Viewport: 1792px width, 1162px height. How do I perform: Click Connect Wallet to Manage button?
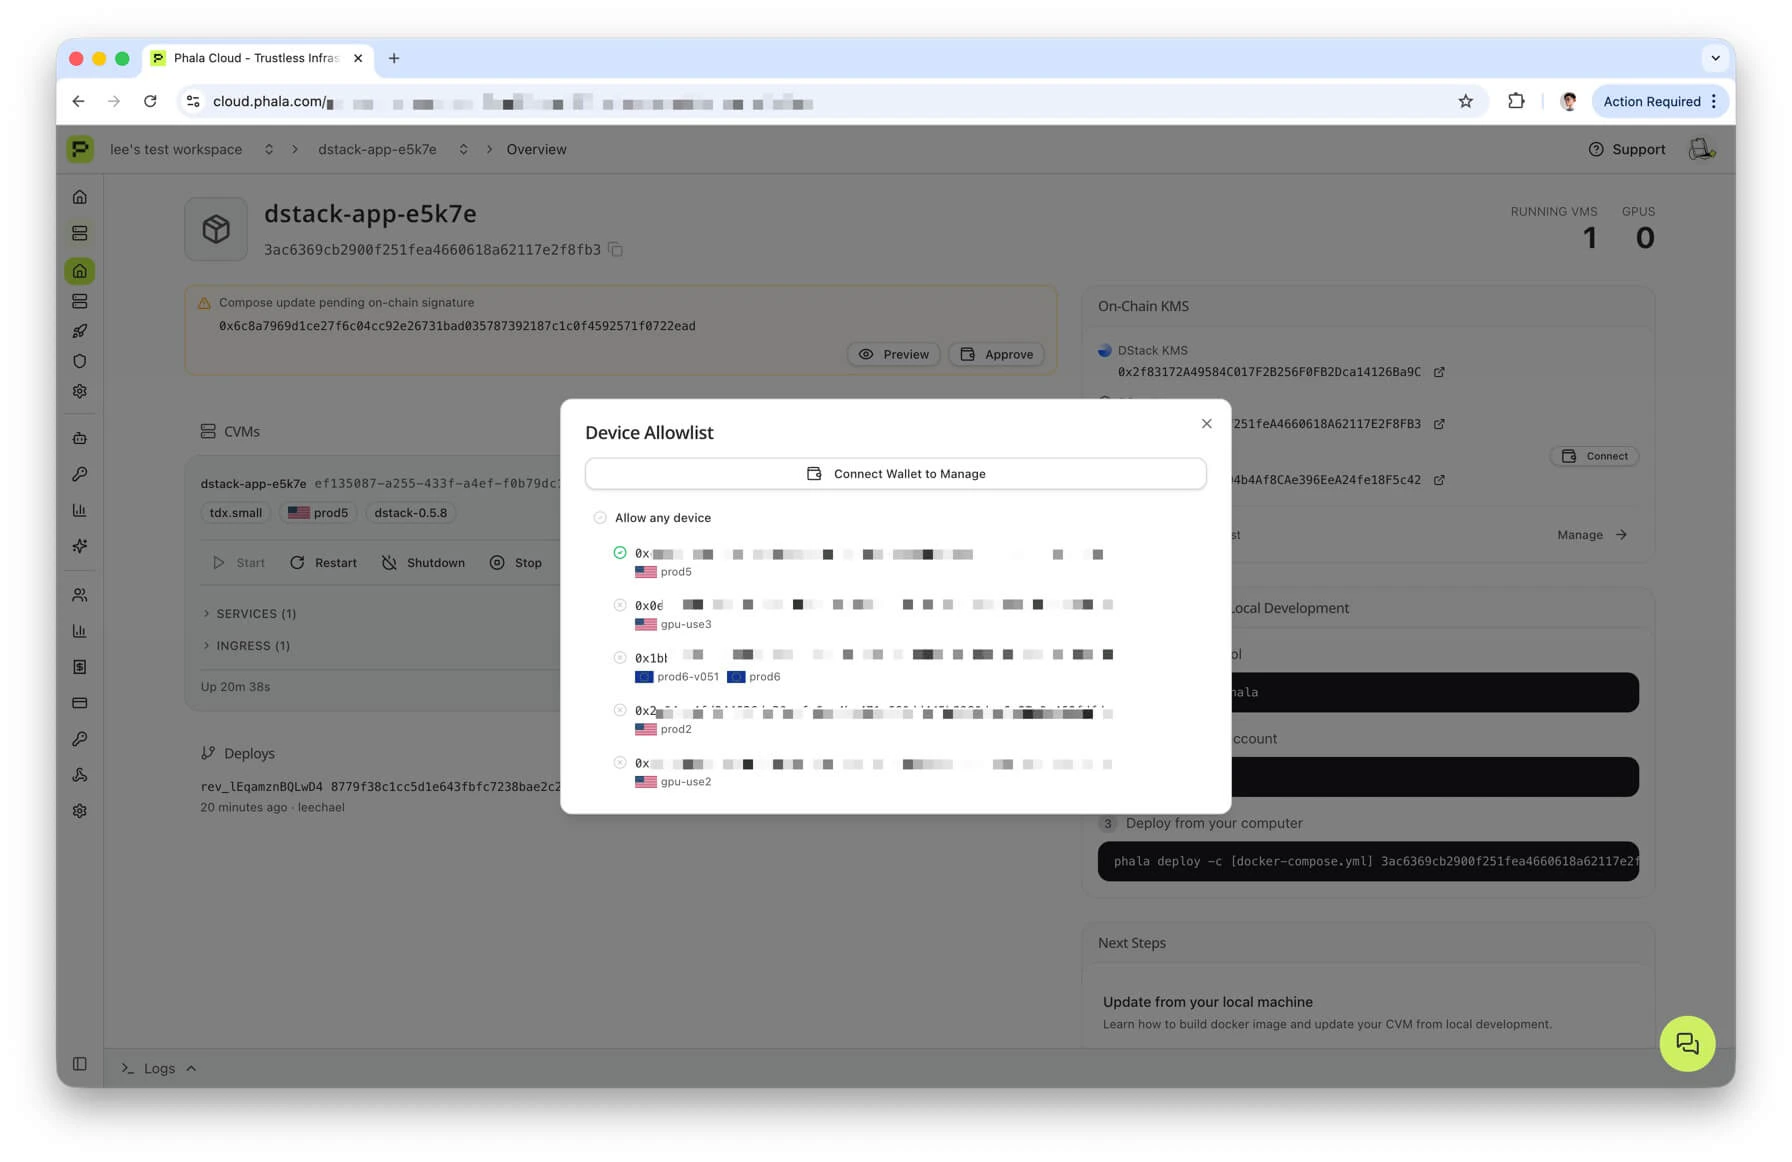[x=896, y=474]
